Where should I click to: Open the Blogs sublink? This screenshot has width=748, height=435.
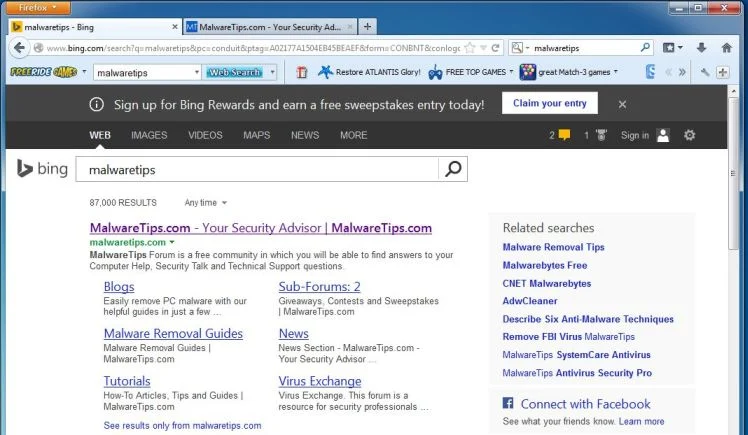pos(119,287)
